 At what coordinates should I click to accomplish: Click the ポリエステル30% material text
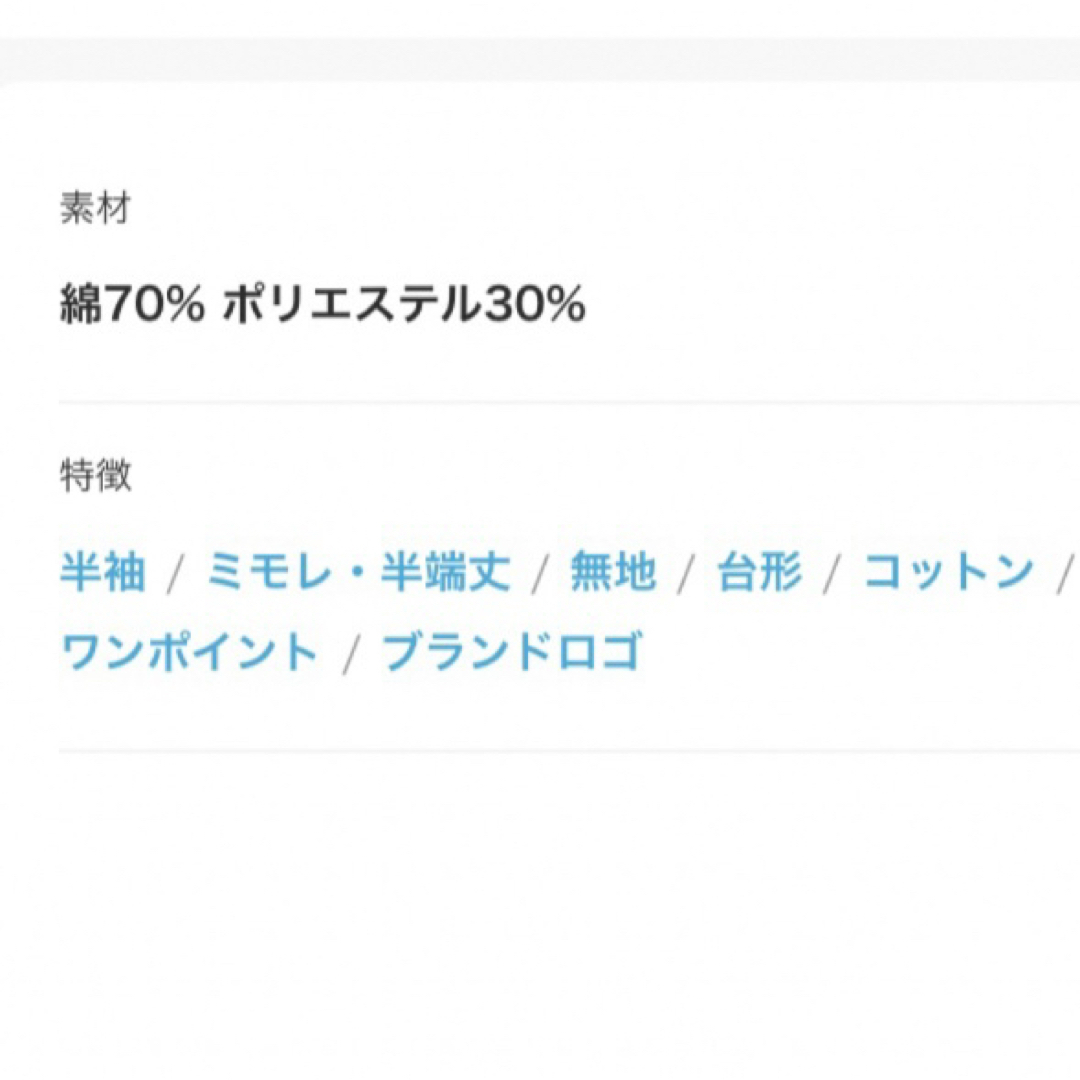(x=404, y=304)
